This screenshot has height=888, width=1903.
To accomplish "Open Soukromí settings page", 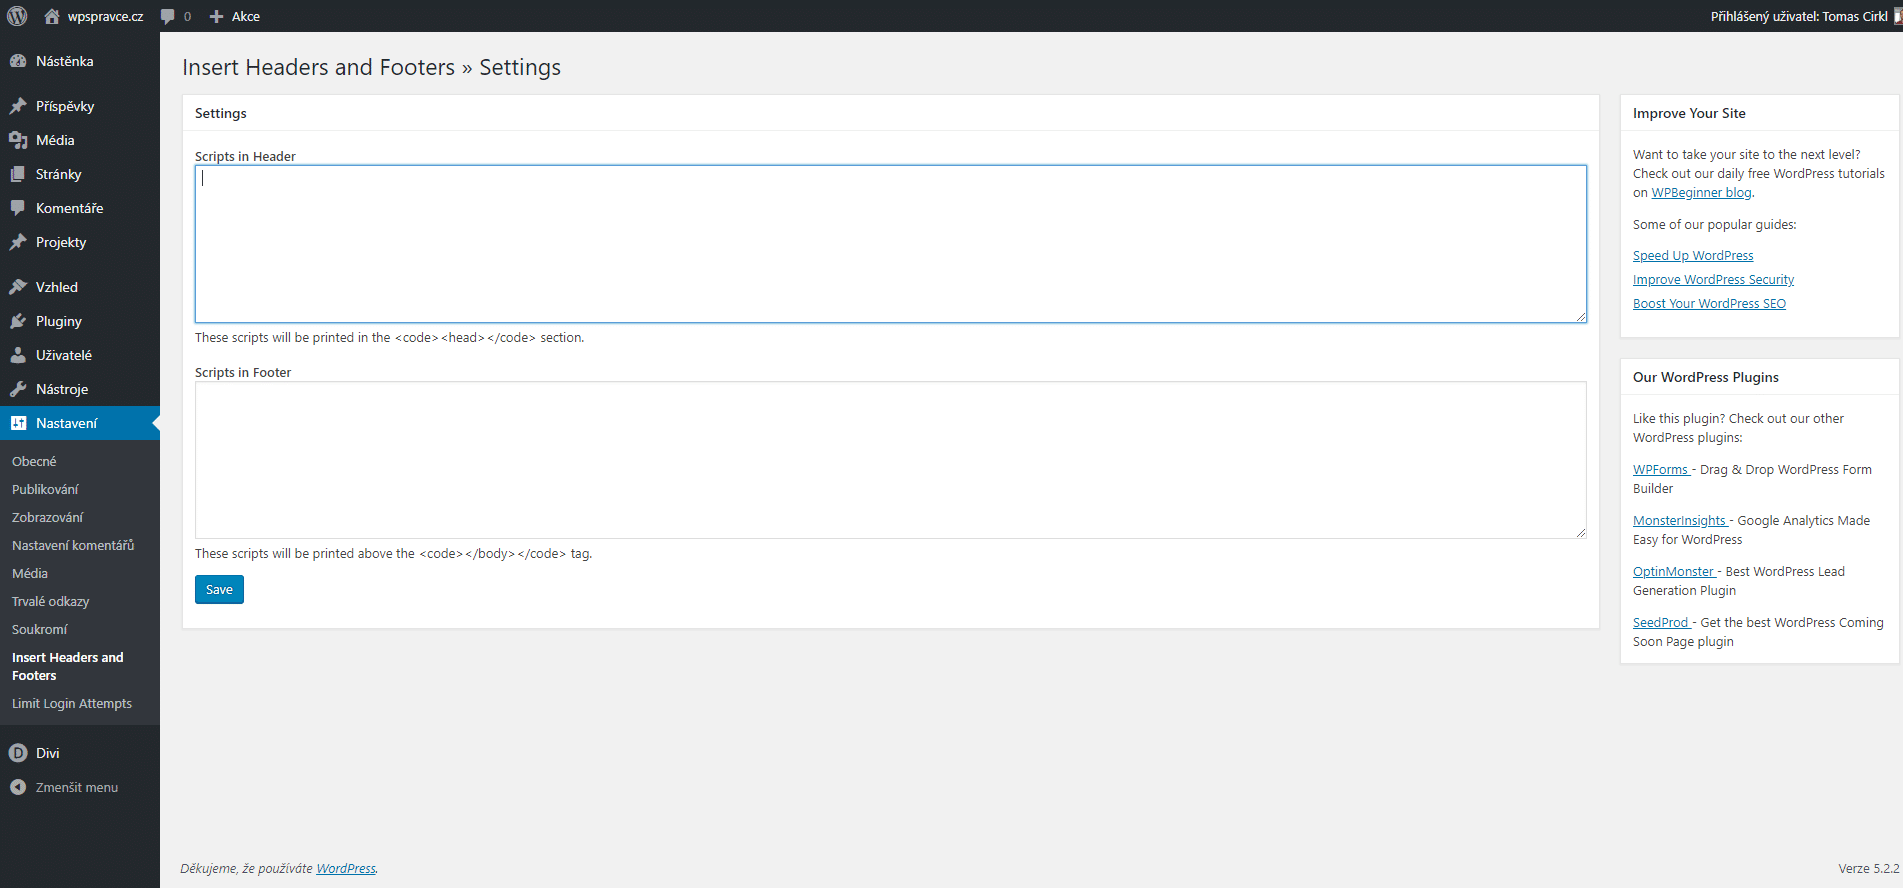I will 40,629.
